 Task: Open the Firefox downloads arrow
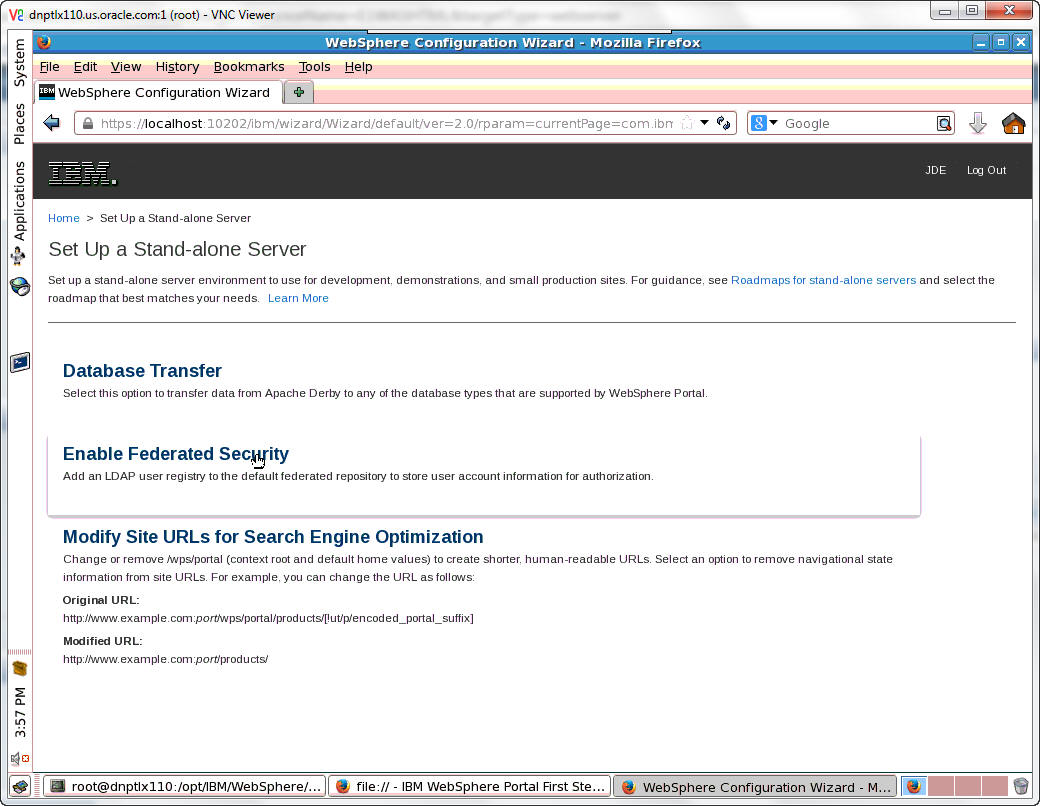pyautogui.click(x=978, y=123)
